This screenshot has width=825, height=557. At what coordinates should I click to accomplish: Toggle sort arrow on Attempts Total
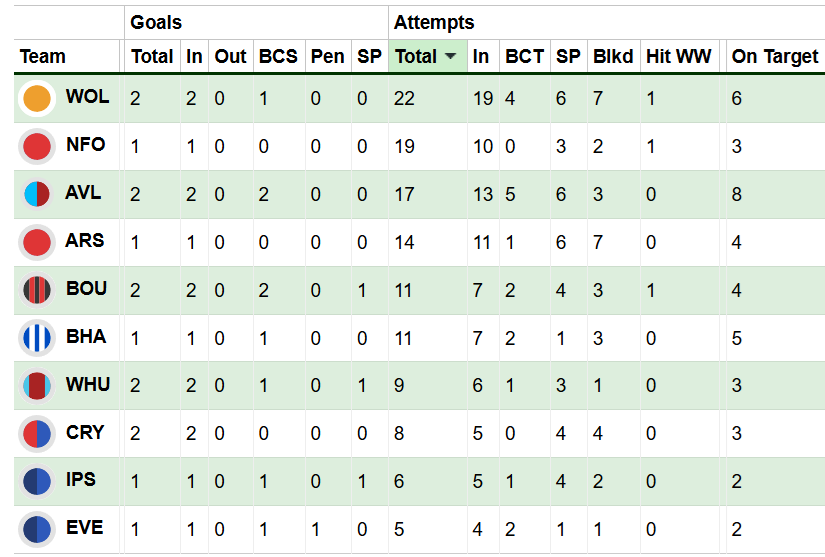point(450,57)
